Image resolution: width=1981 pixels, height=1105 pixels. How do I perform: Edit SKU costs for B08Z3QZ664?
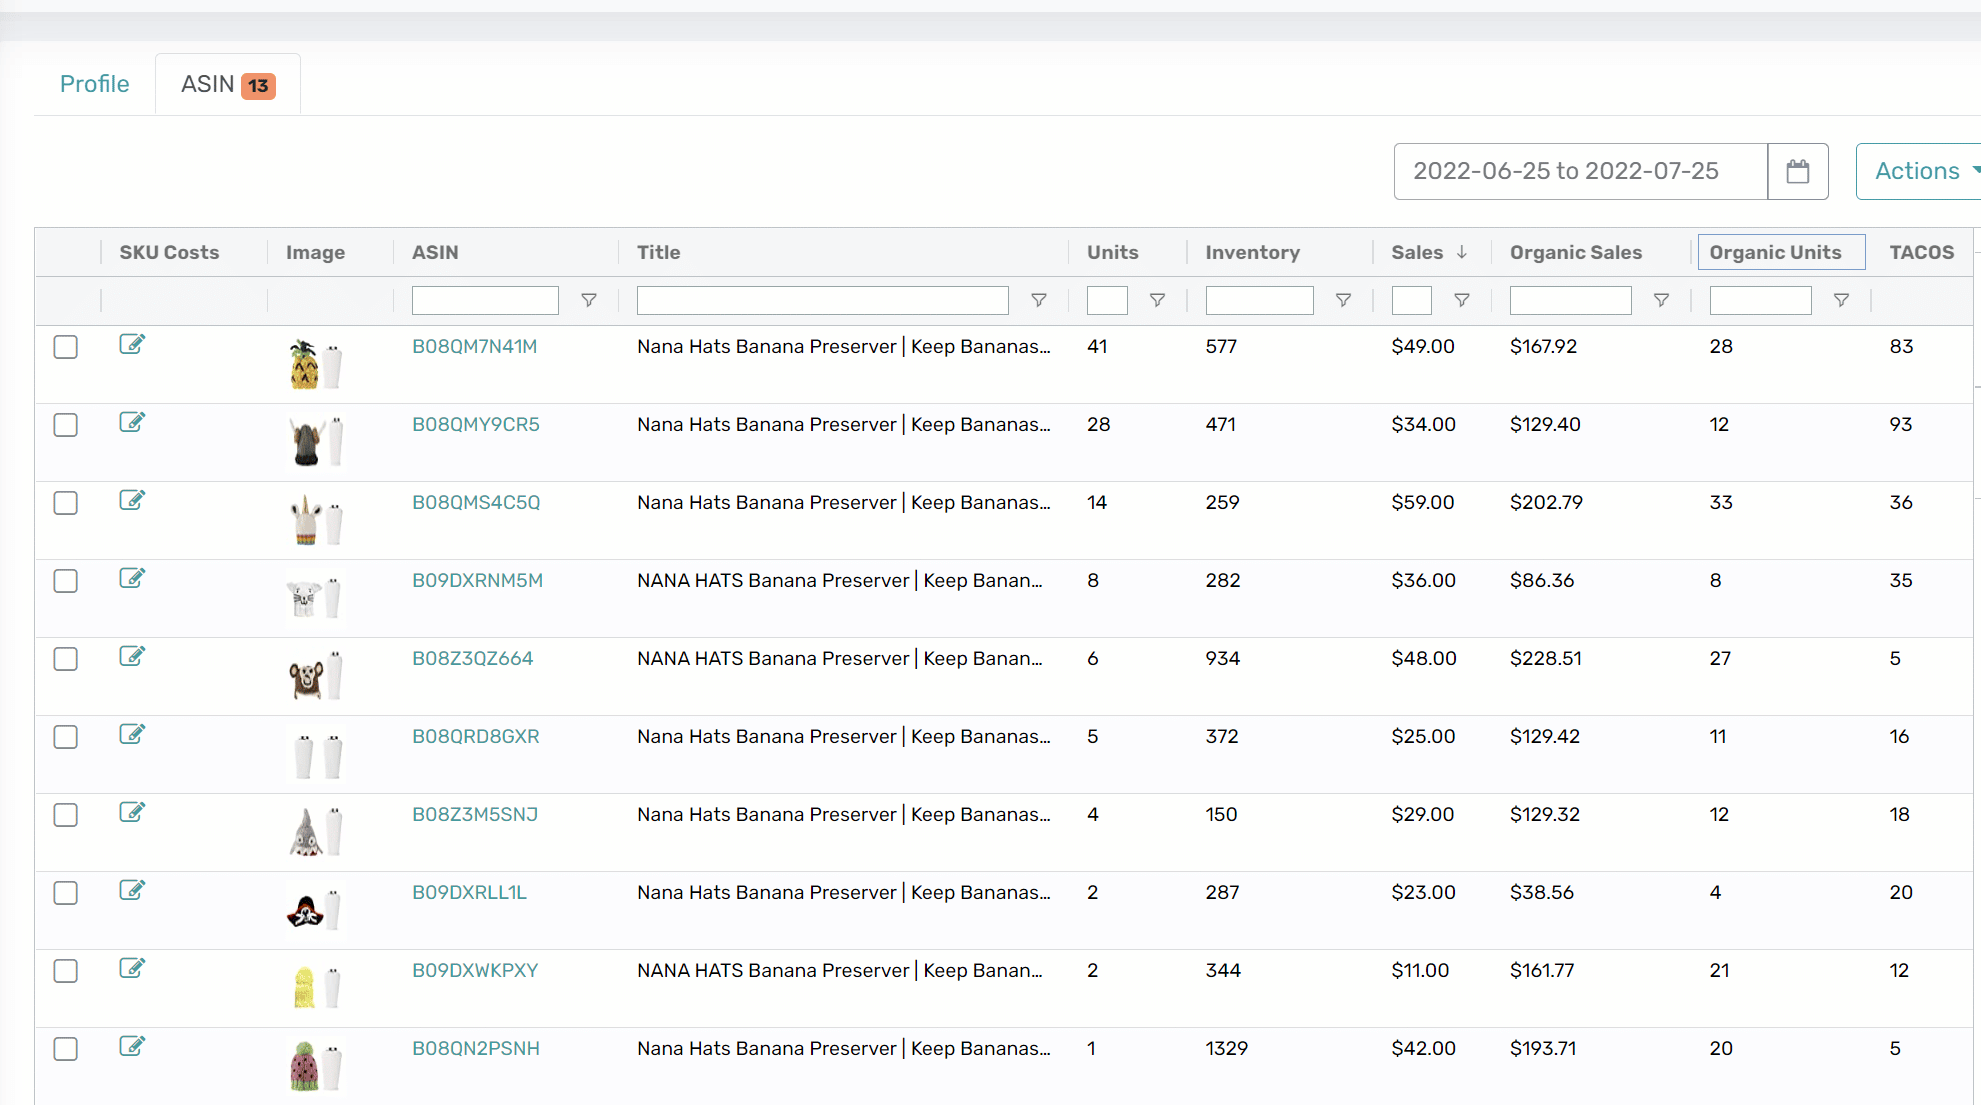132,656
